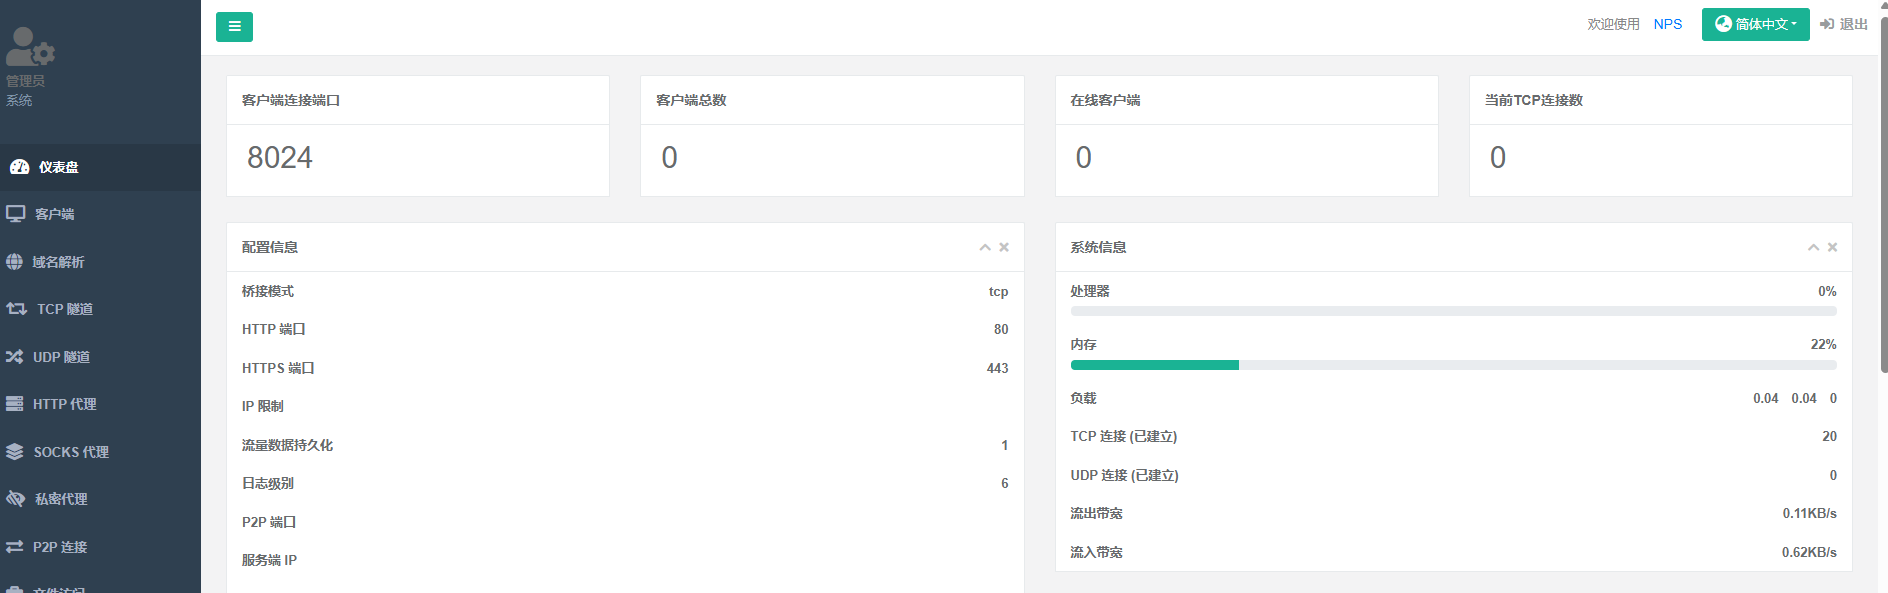This screenshot has height=593, width=1888.
Task: Click the 退出 logout link
Action: (1844, 24)
